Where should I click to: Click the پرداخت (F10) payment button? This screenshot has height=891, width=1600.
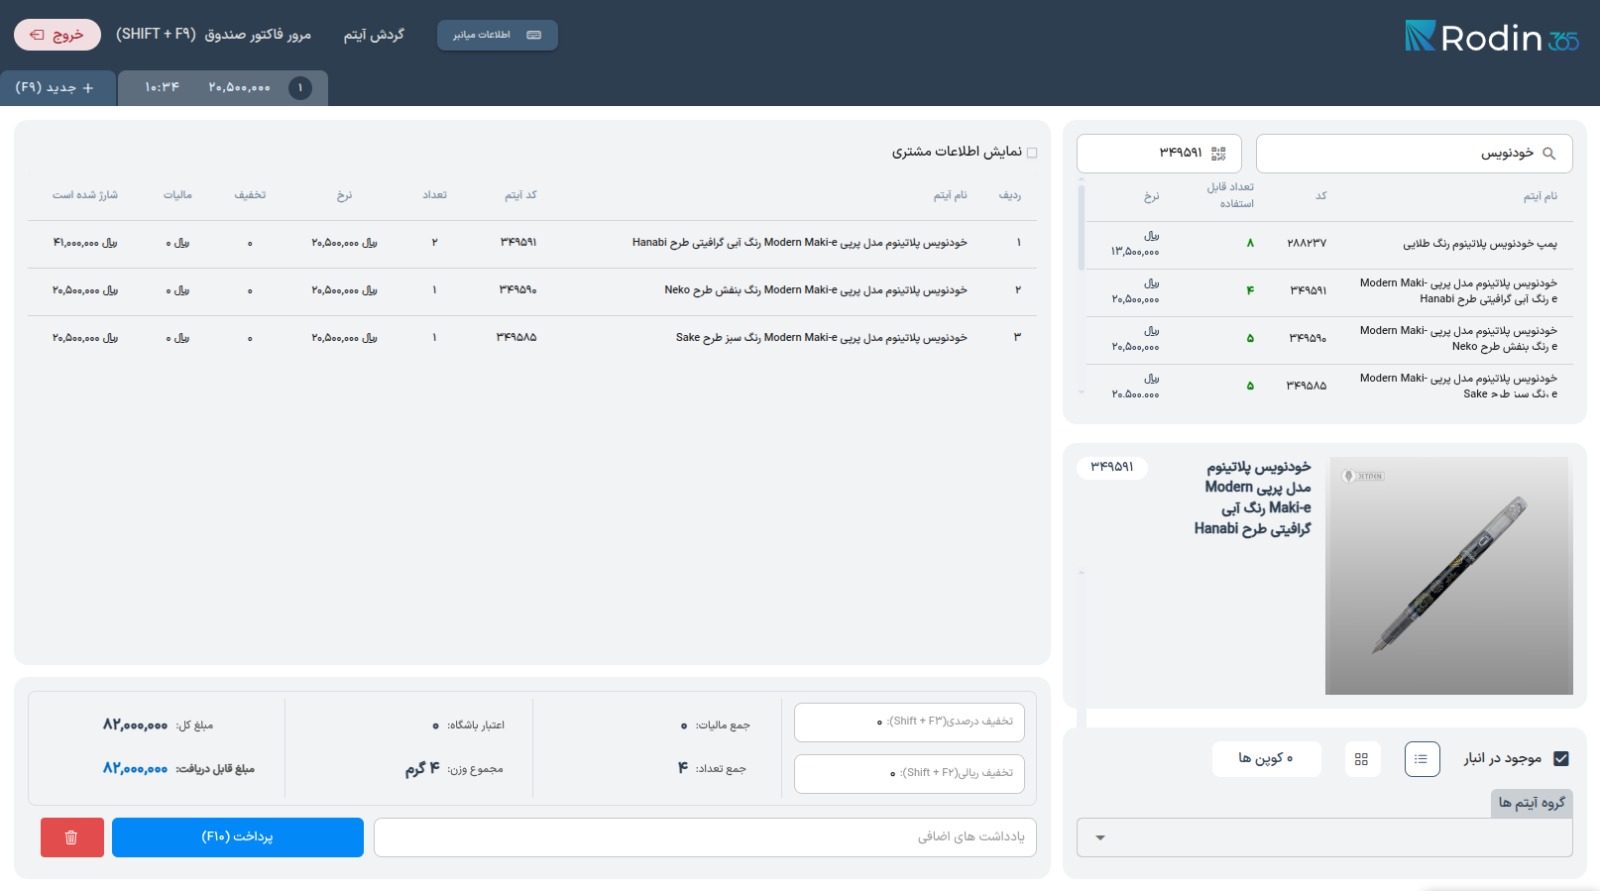(x=238, y=837)
